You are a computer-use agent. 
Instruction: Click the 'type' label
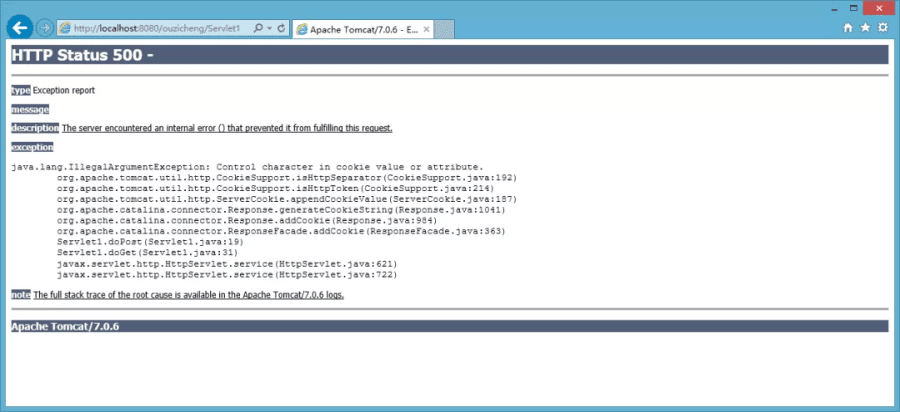(21, 91)
